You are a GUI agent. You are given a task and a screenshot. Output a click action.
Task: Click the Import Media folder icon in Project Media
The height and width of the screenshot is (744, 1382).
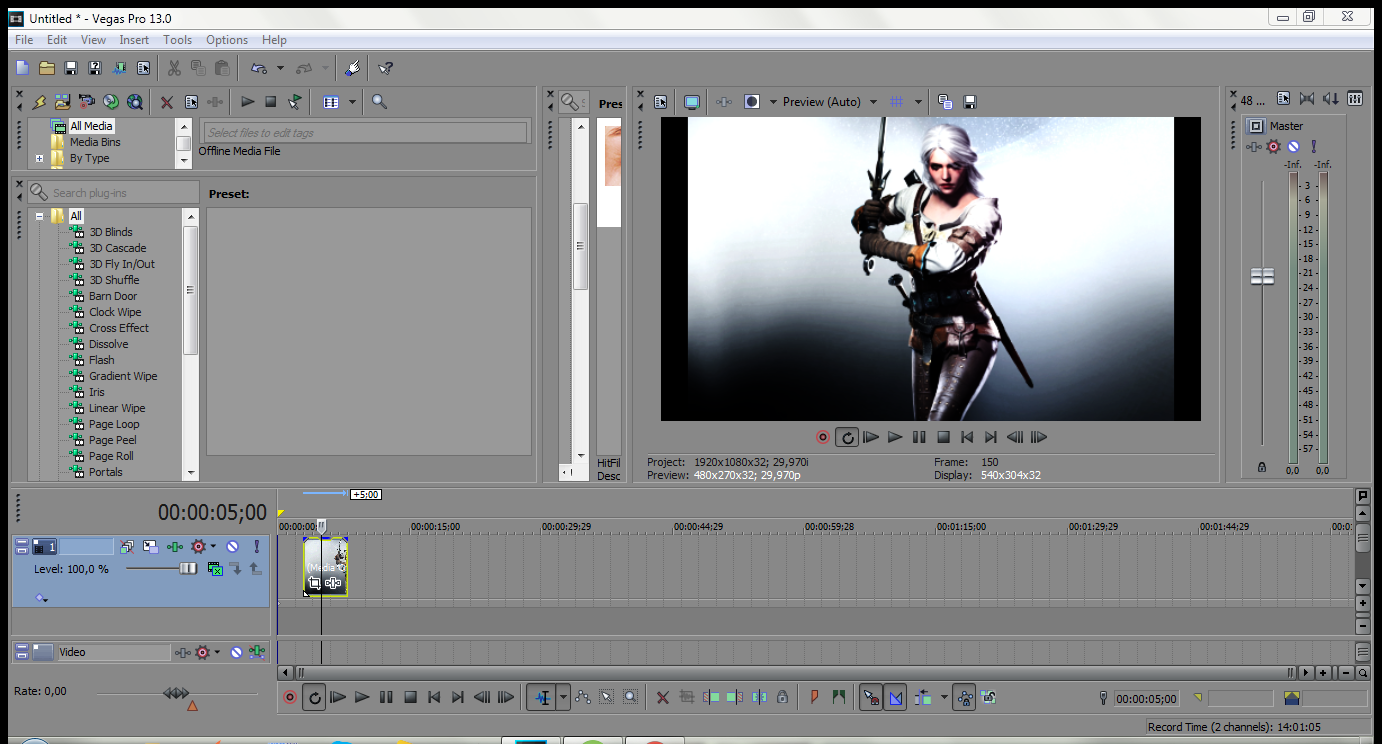click(62, 102)
